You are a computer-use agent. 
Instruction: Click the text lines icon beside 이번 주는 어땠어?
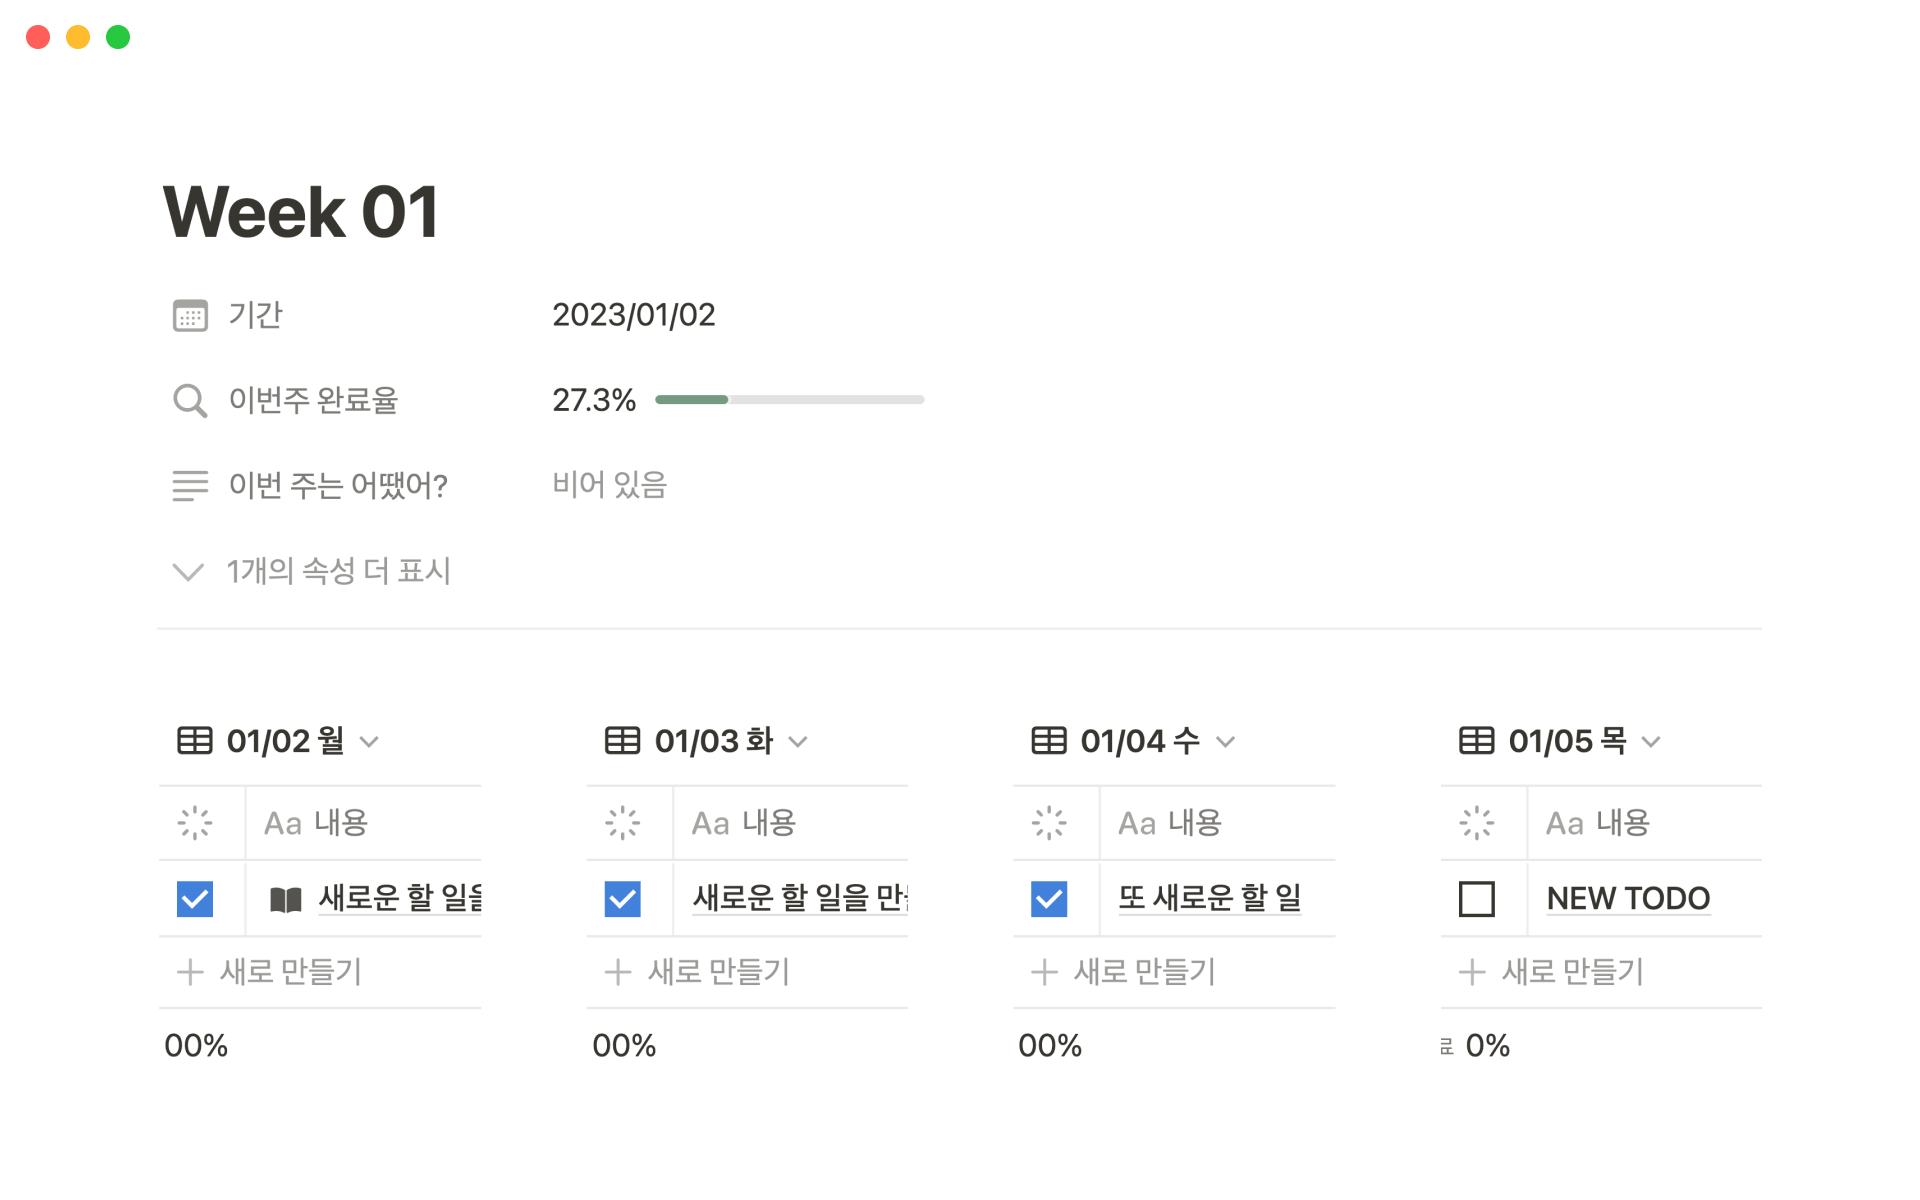coord(190,485)
